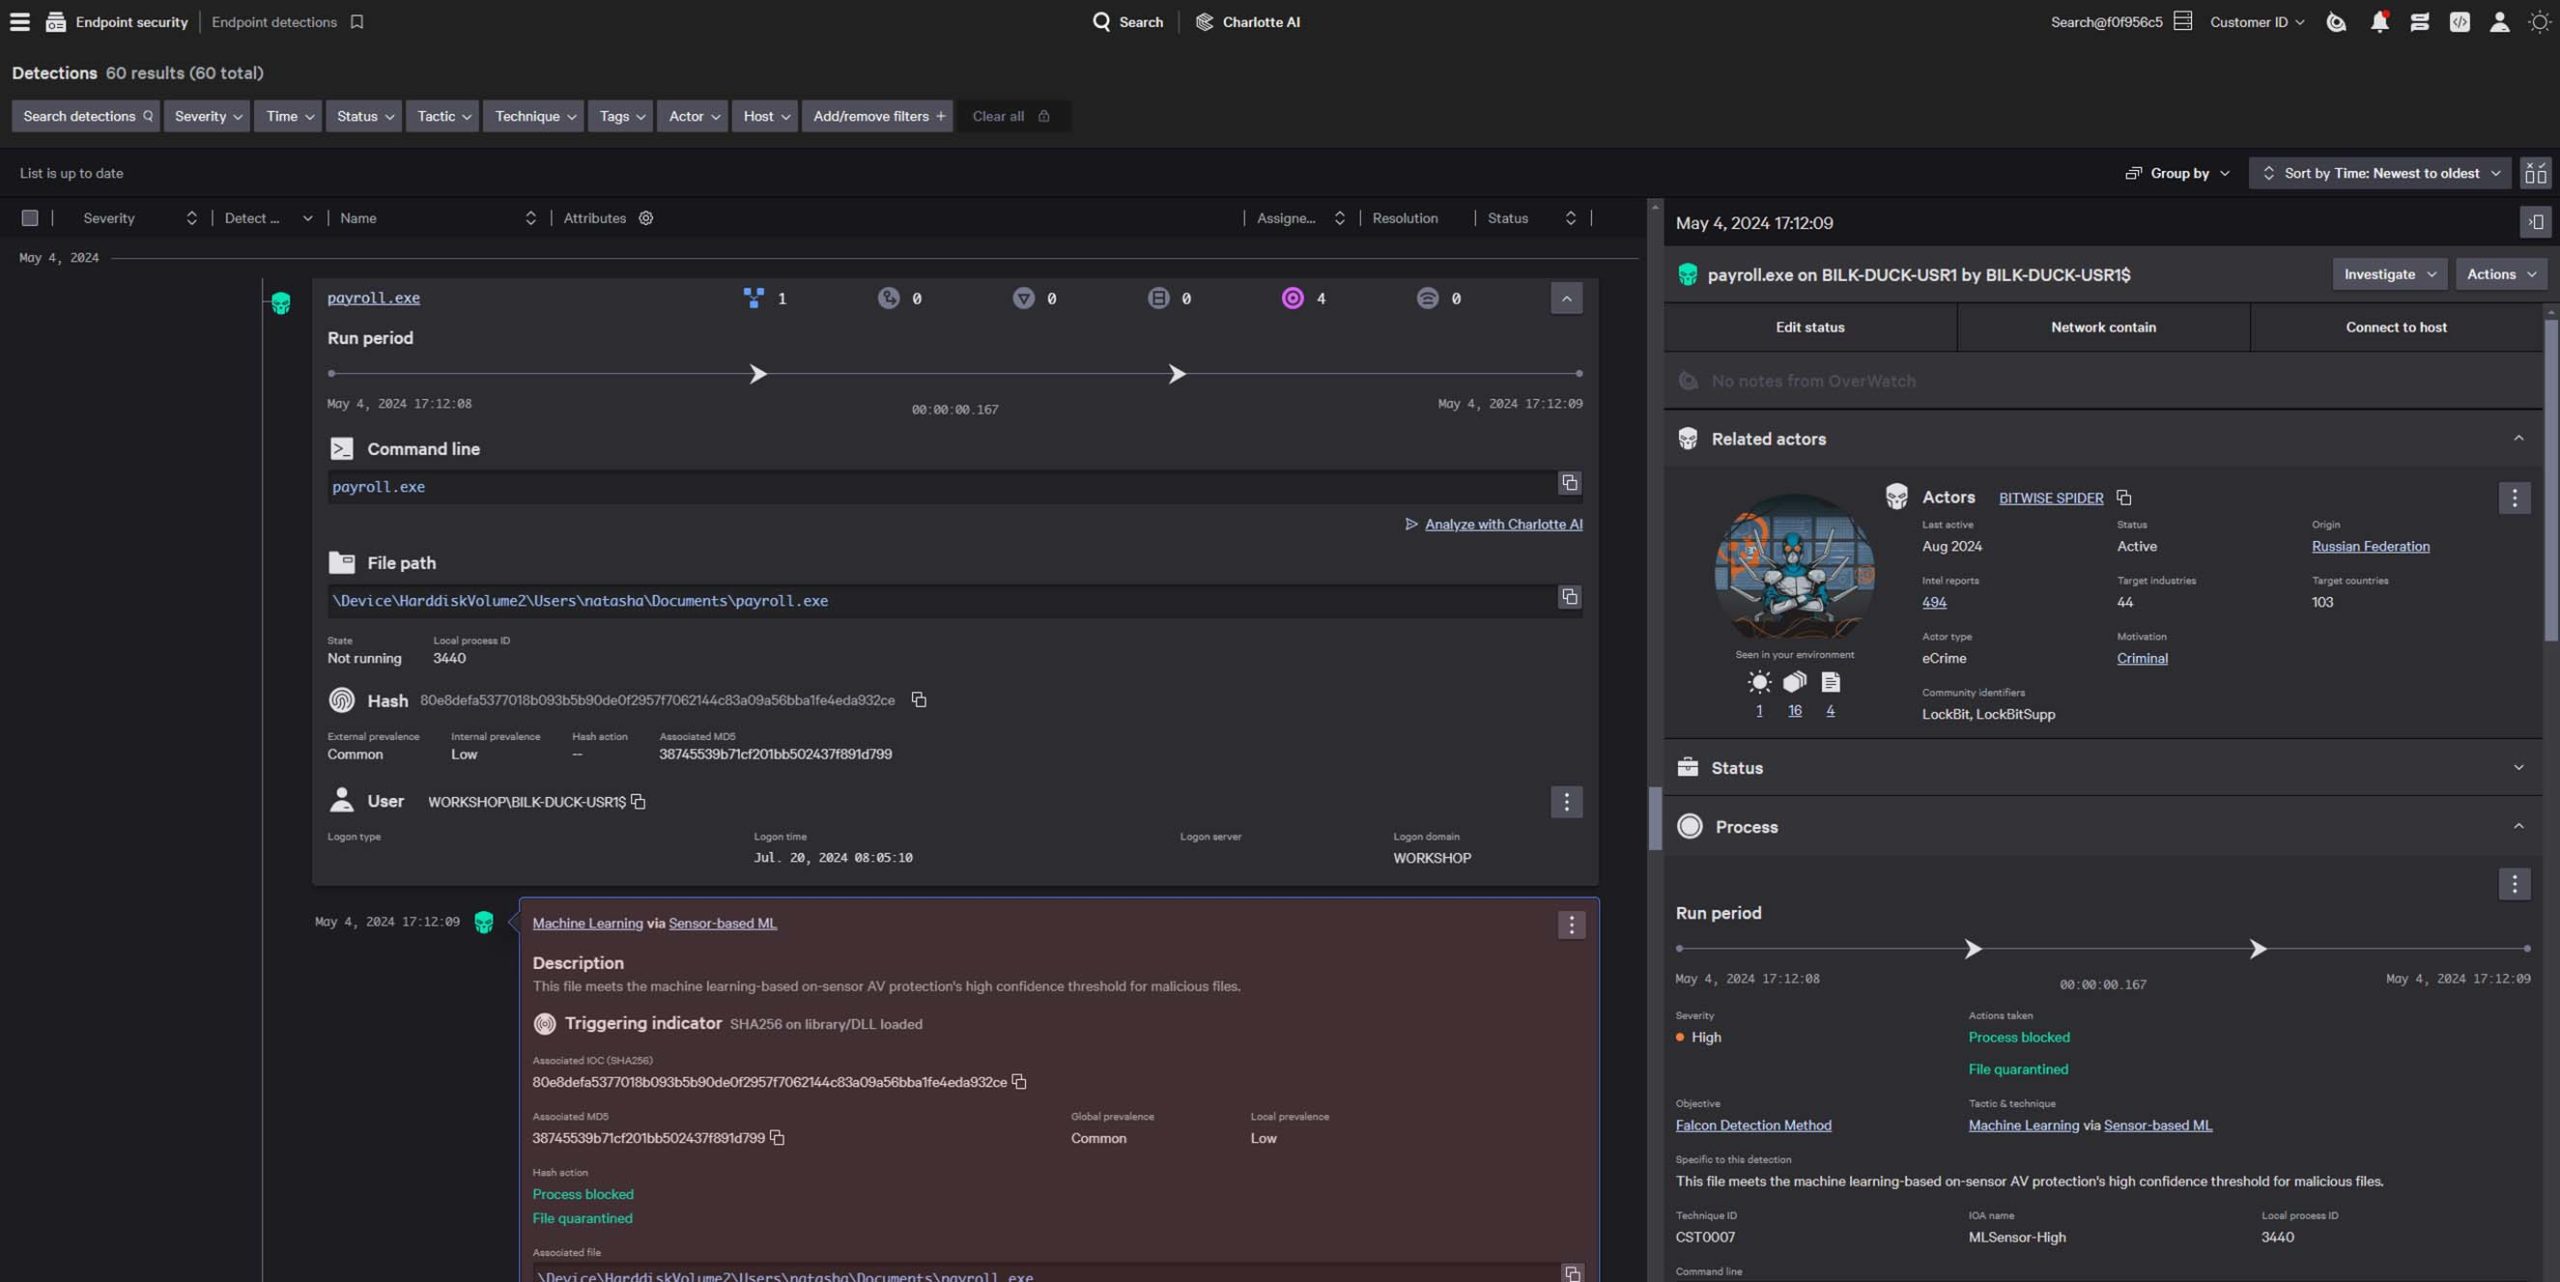Image resolution: width=2560 pixels, height=1282 pixels.
Task: Open attributes settings gear
Action: (646, 218)
